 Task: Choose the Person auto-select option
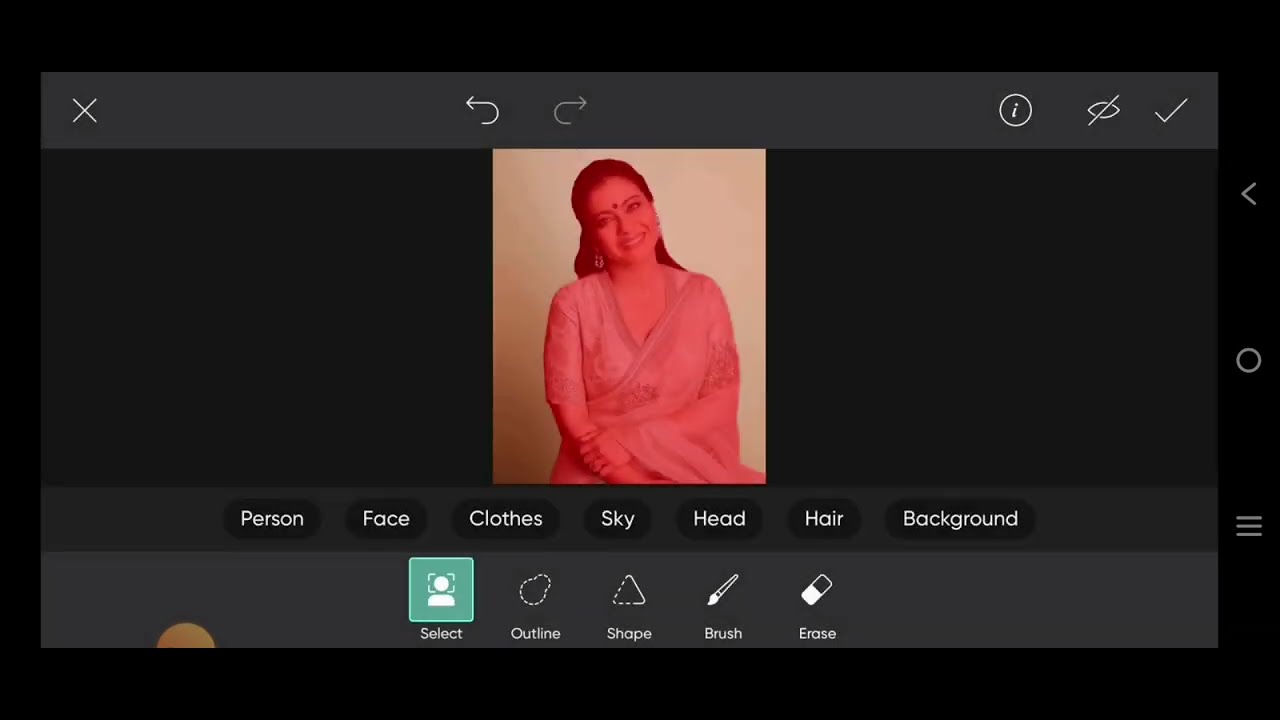click(x=272, y=518)
